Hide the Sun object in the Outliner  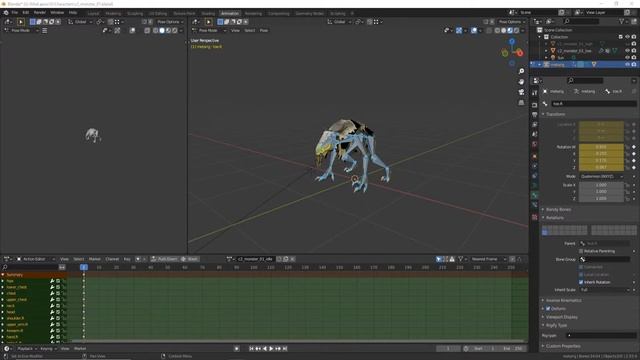627,58
